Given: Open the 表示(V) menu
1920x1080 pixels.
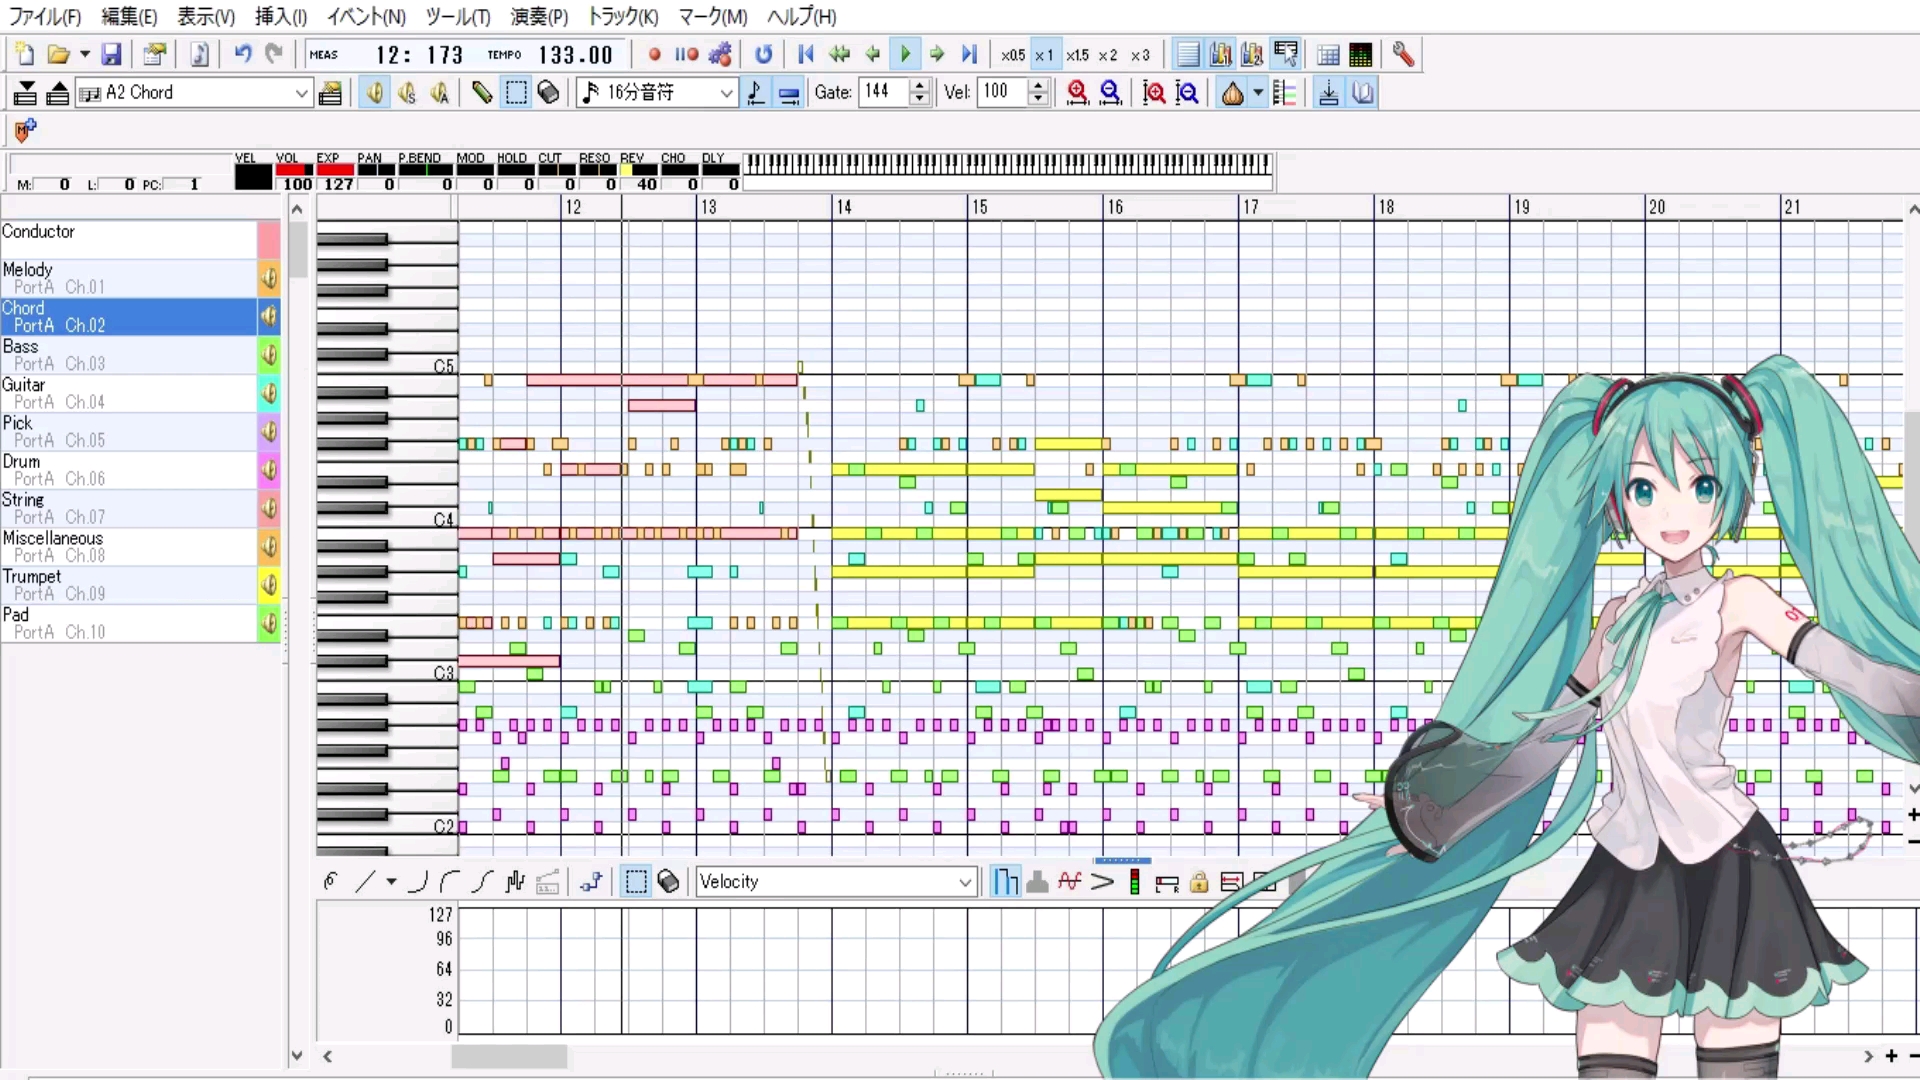Looking at the screenshot, I should [205, 17].
